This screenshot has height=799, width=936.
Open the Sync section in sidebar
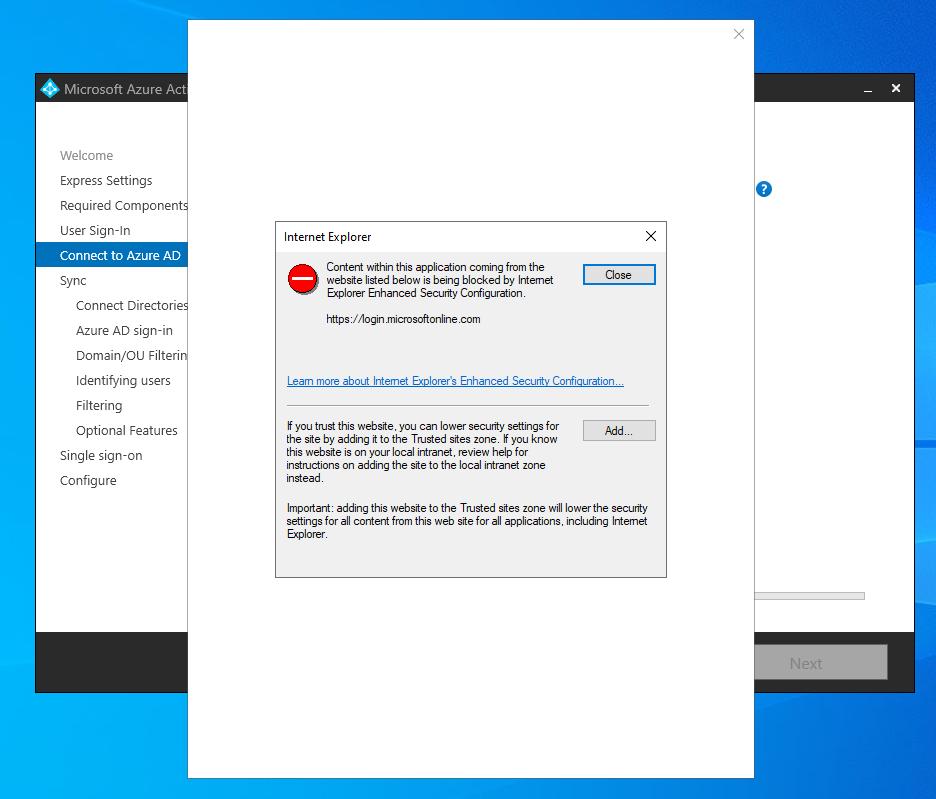tap(73, 281)
